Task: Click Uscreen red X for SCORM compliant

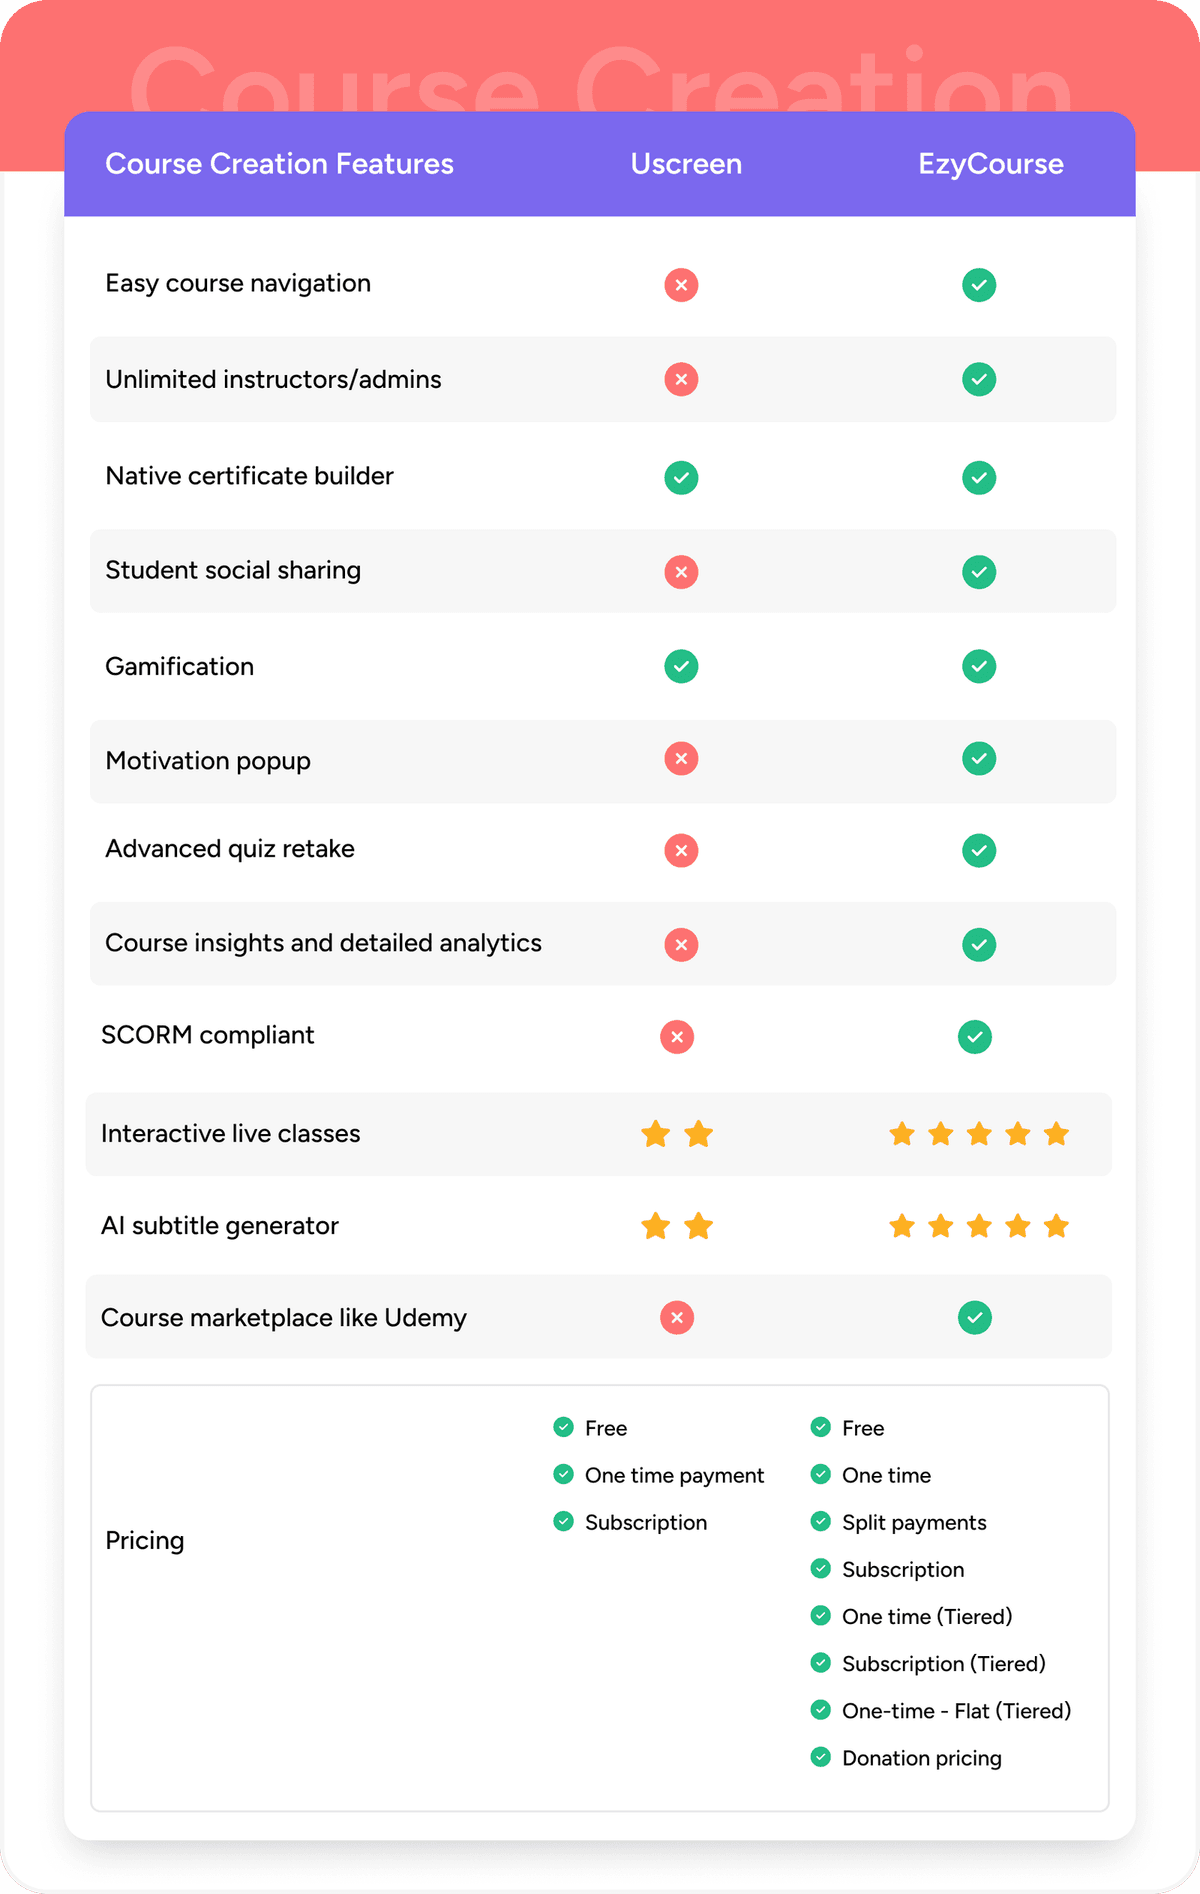Action: pyautogui.click(x=677, y=1037)
